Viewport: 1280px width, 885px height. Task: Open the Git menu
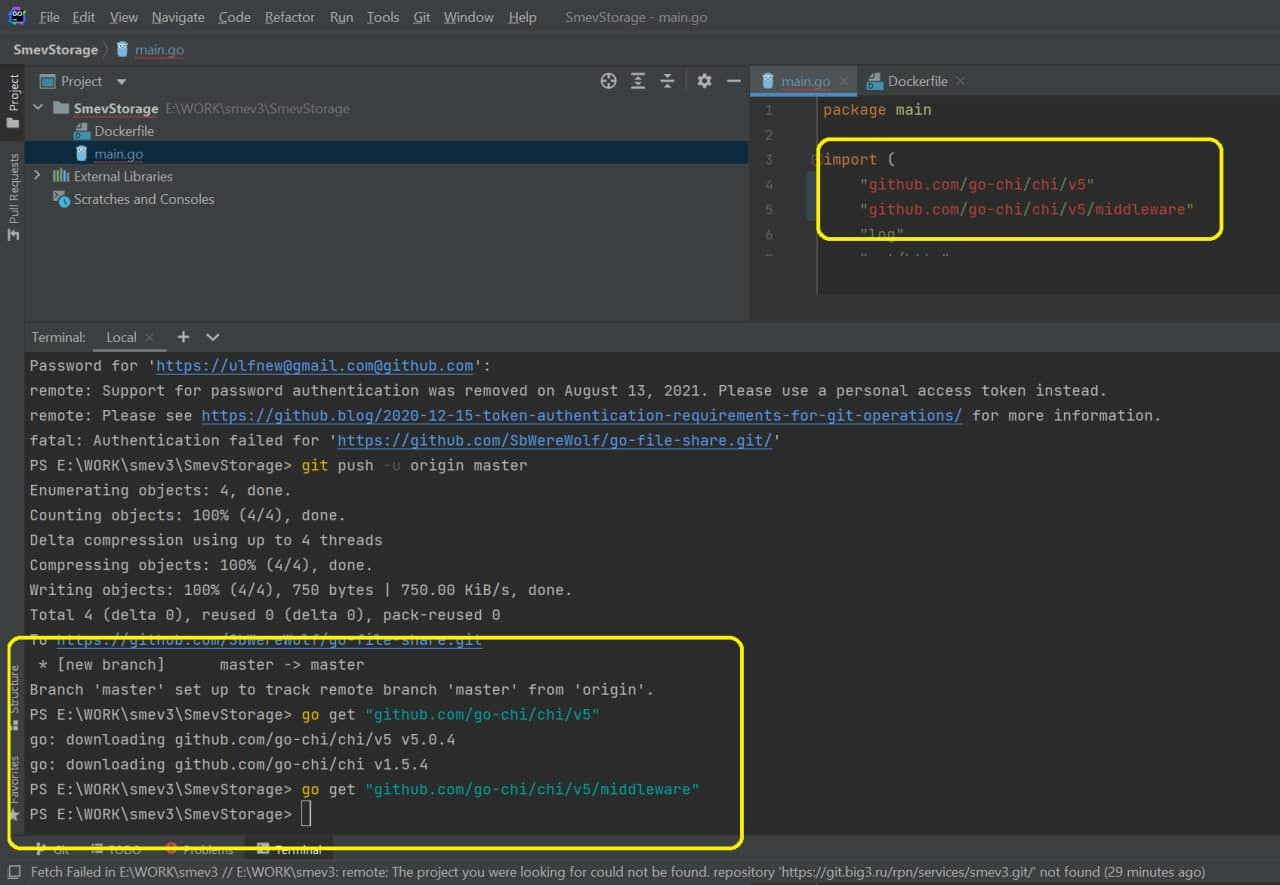pos(422,17)
